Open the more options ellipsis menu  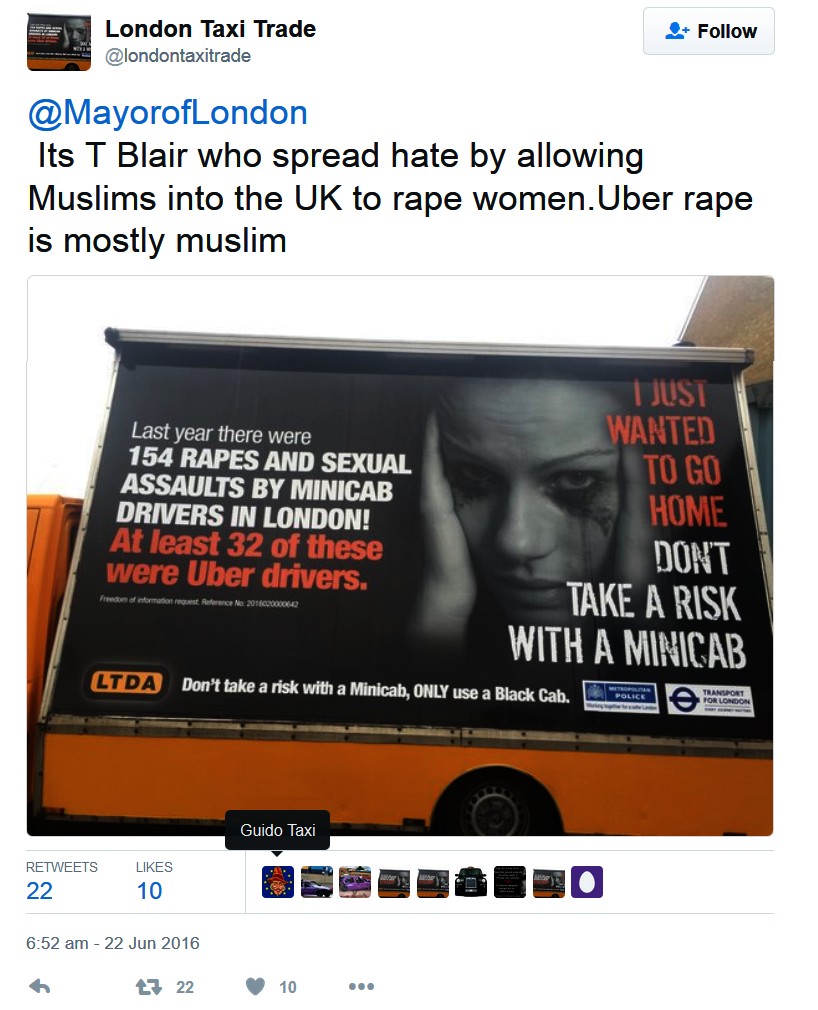click(x=361, y=986)
